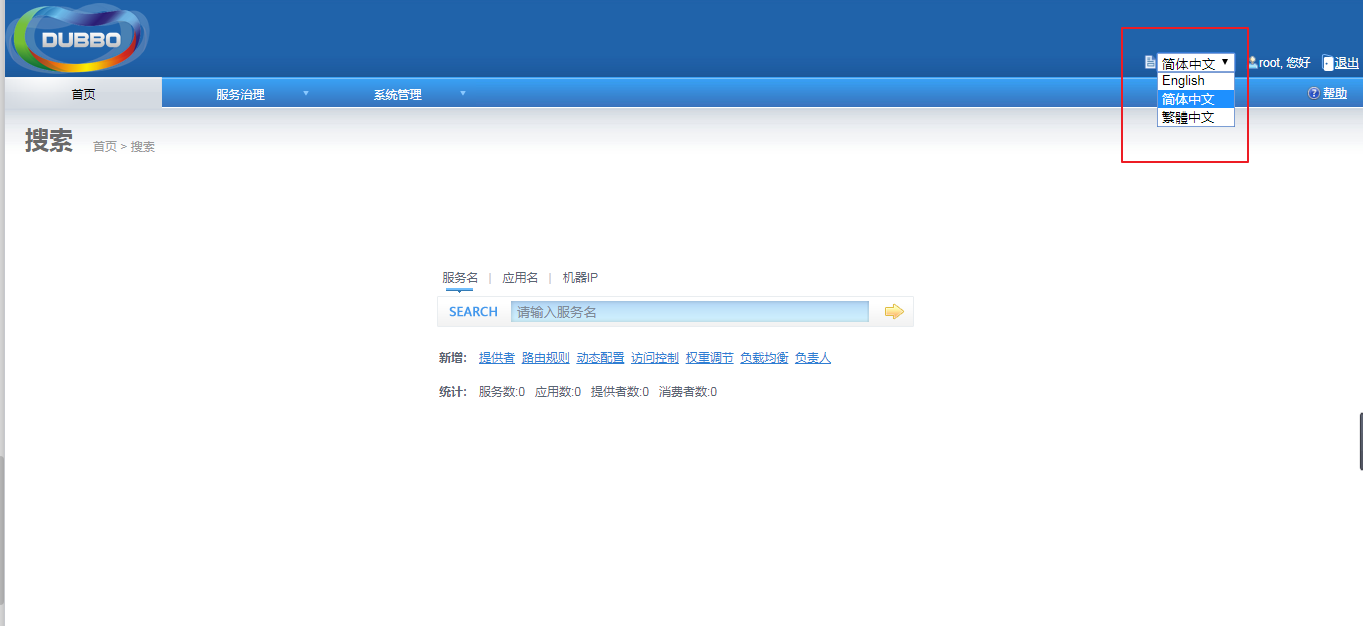Screen dimensions: 1363x626
Task: Switch to the 应用名 search tab
Action: pos(519,277)
